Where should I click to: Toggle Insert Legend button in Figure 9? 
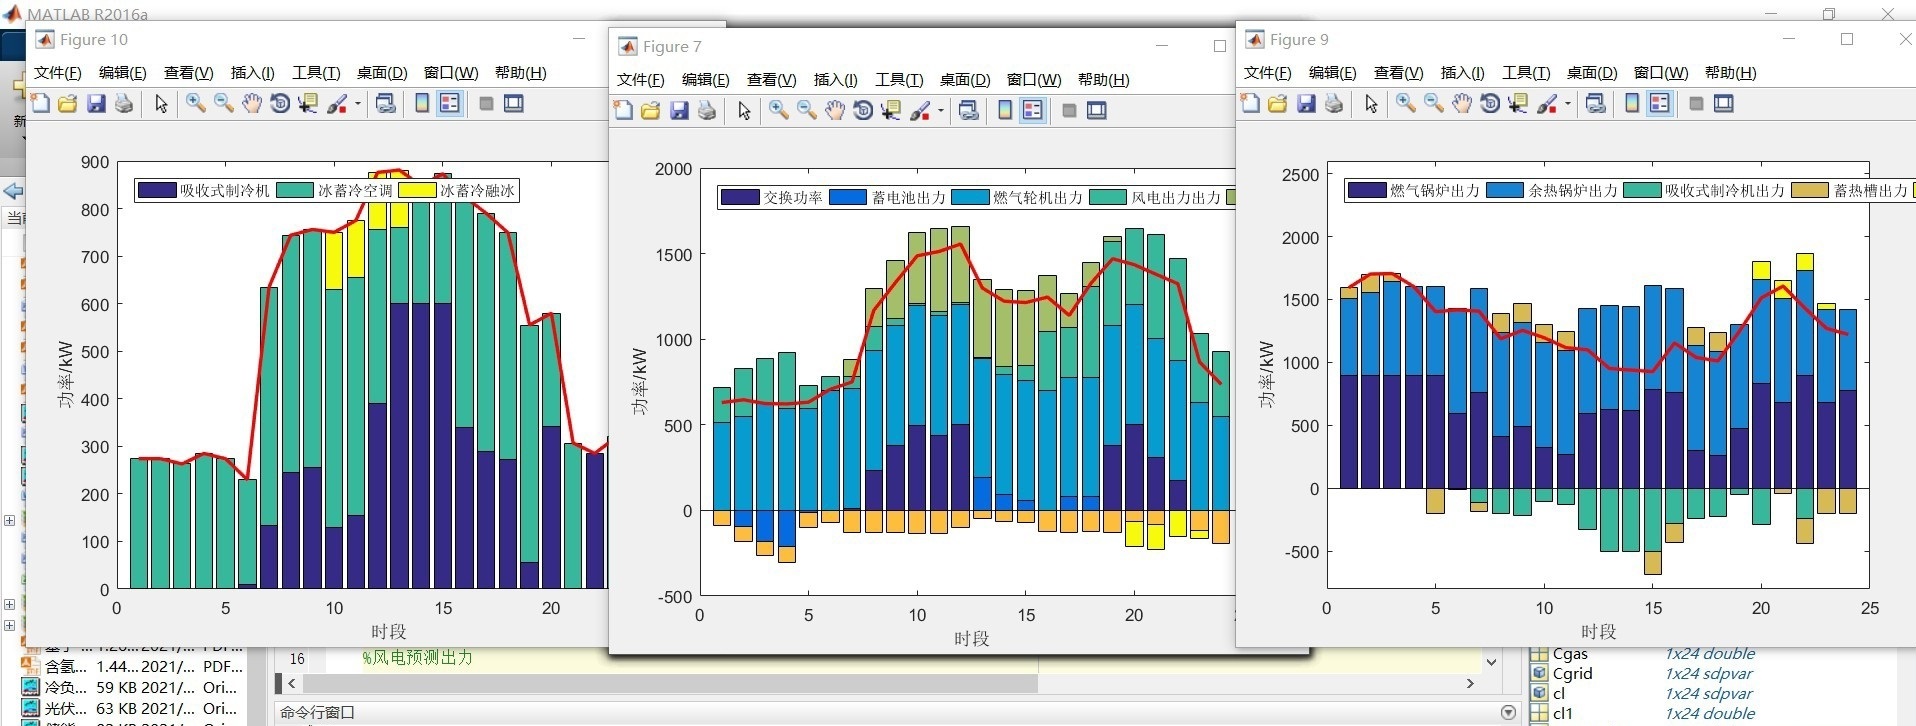(x=1660, y=103)
